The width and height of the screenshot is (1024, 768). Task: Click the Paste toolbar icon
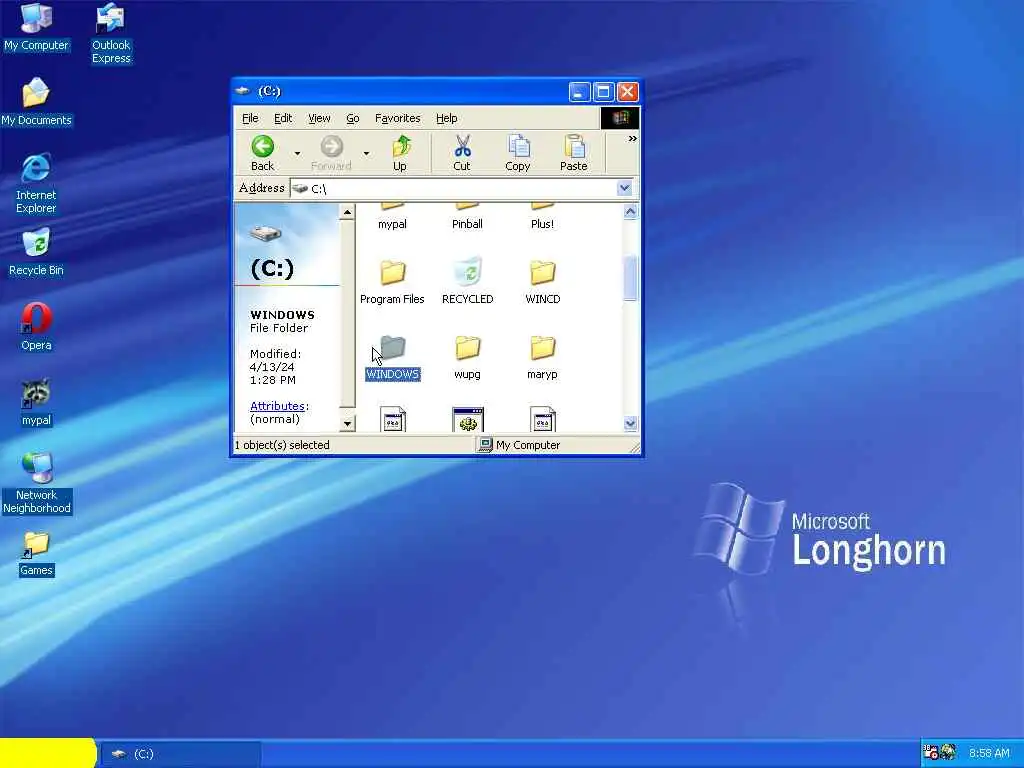pos(573,153)
